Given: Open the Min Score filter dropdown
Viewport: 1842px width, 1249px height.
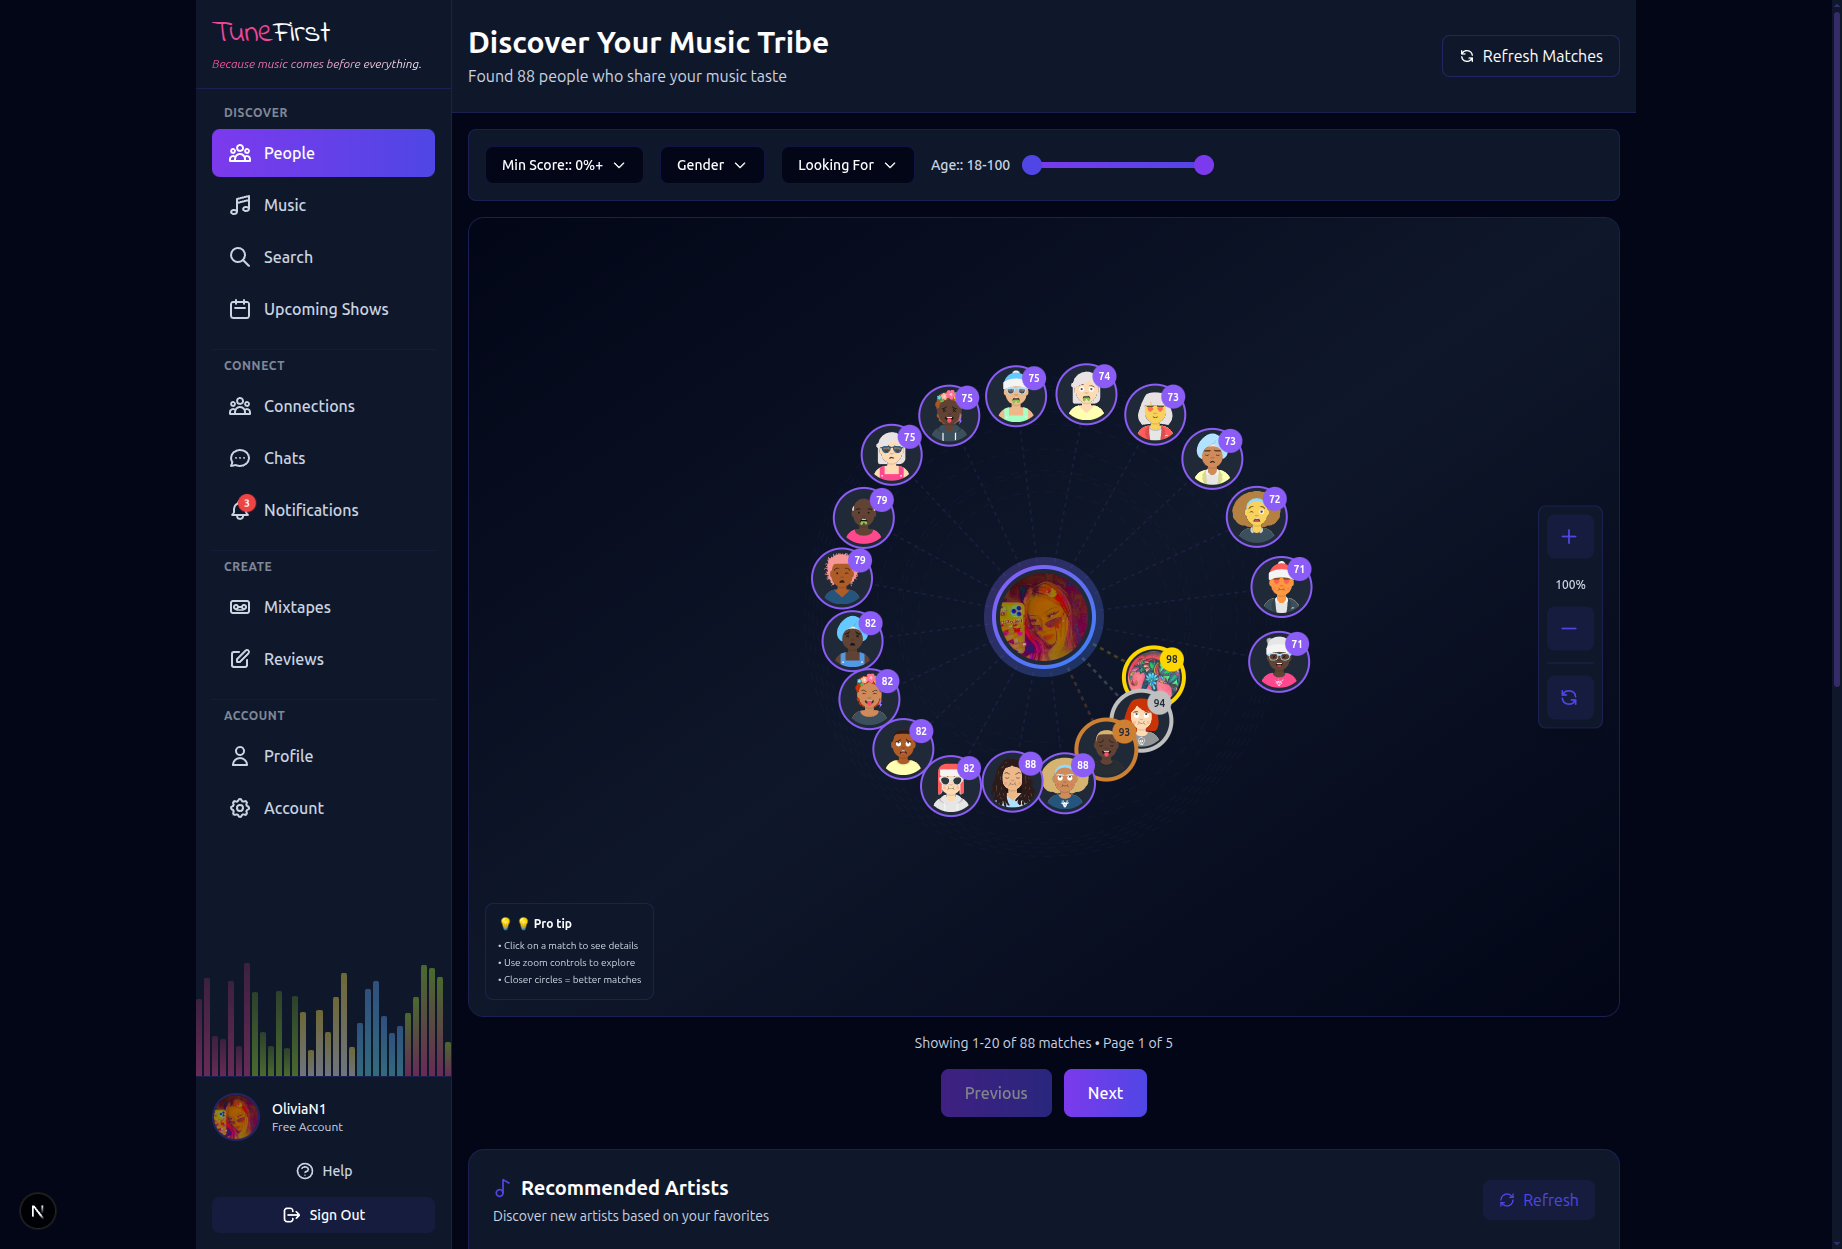Looking at the screenshot, I should point(563,165).
